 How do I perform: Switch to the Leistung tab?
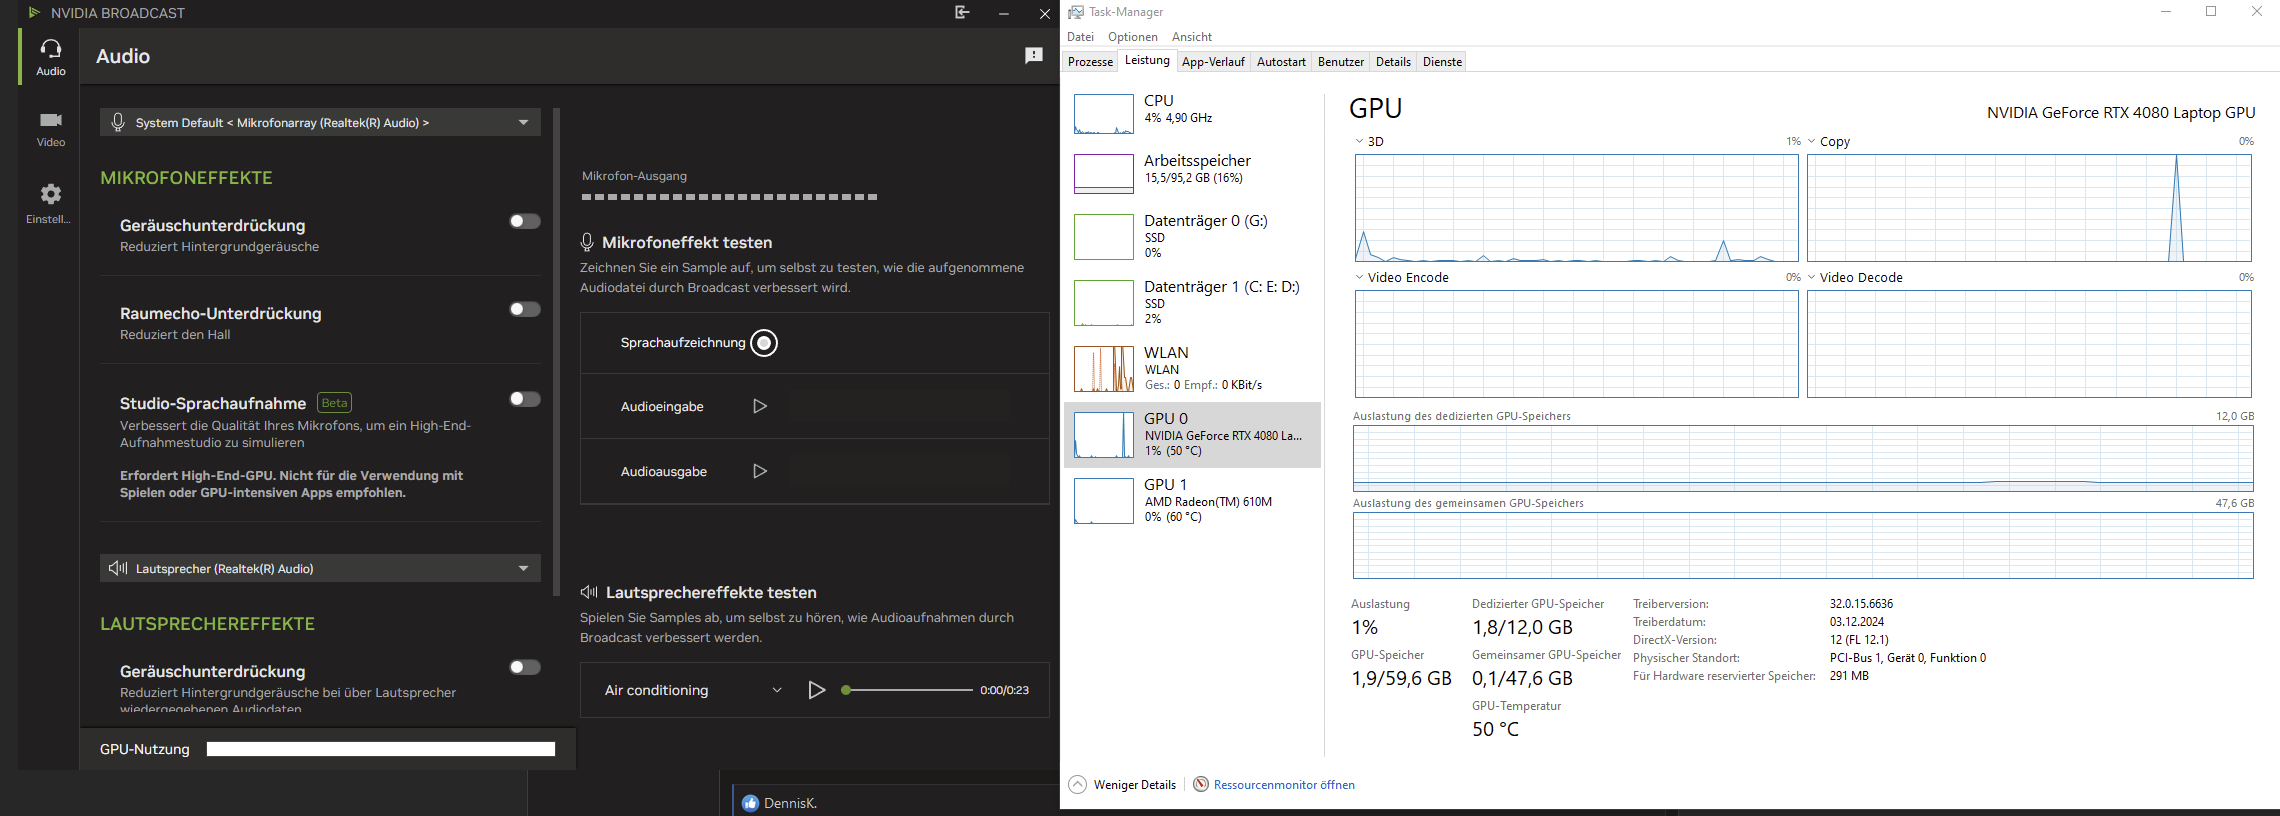coord(1147,60)
